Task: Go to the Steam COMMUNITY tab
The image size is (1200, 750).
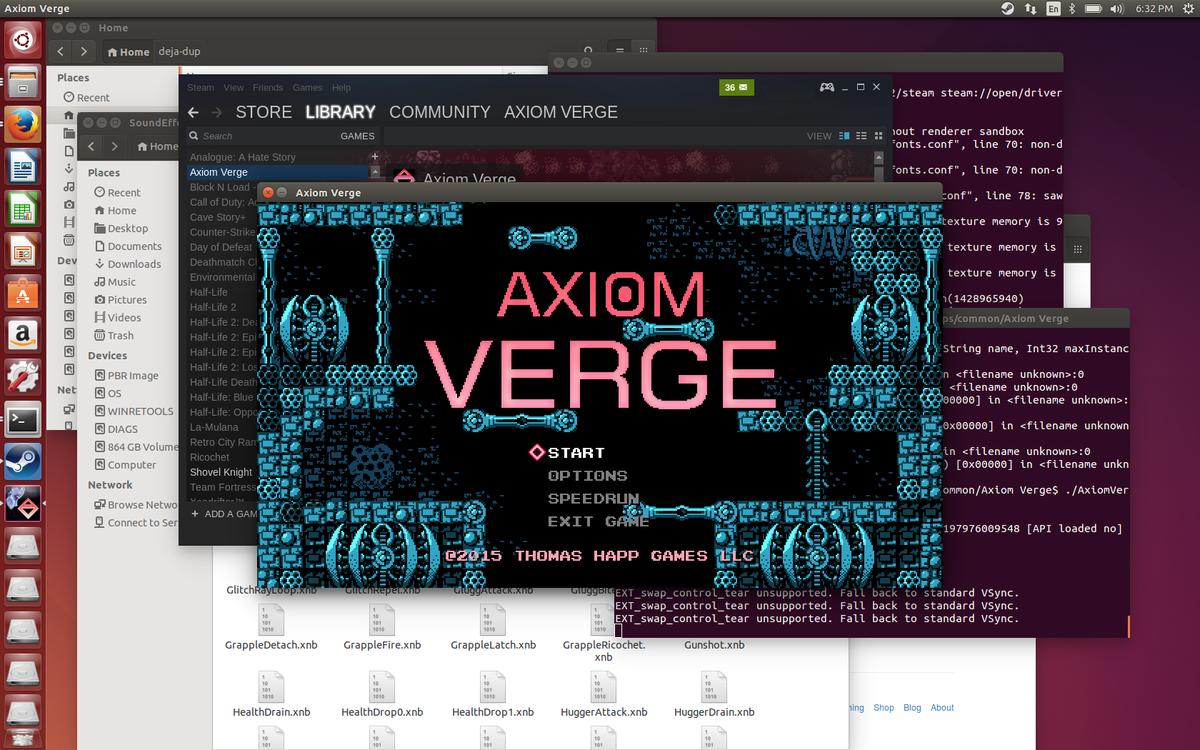Action: [x=440, y=112]
